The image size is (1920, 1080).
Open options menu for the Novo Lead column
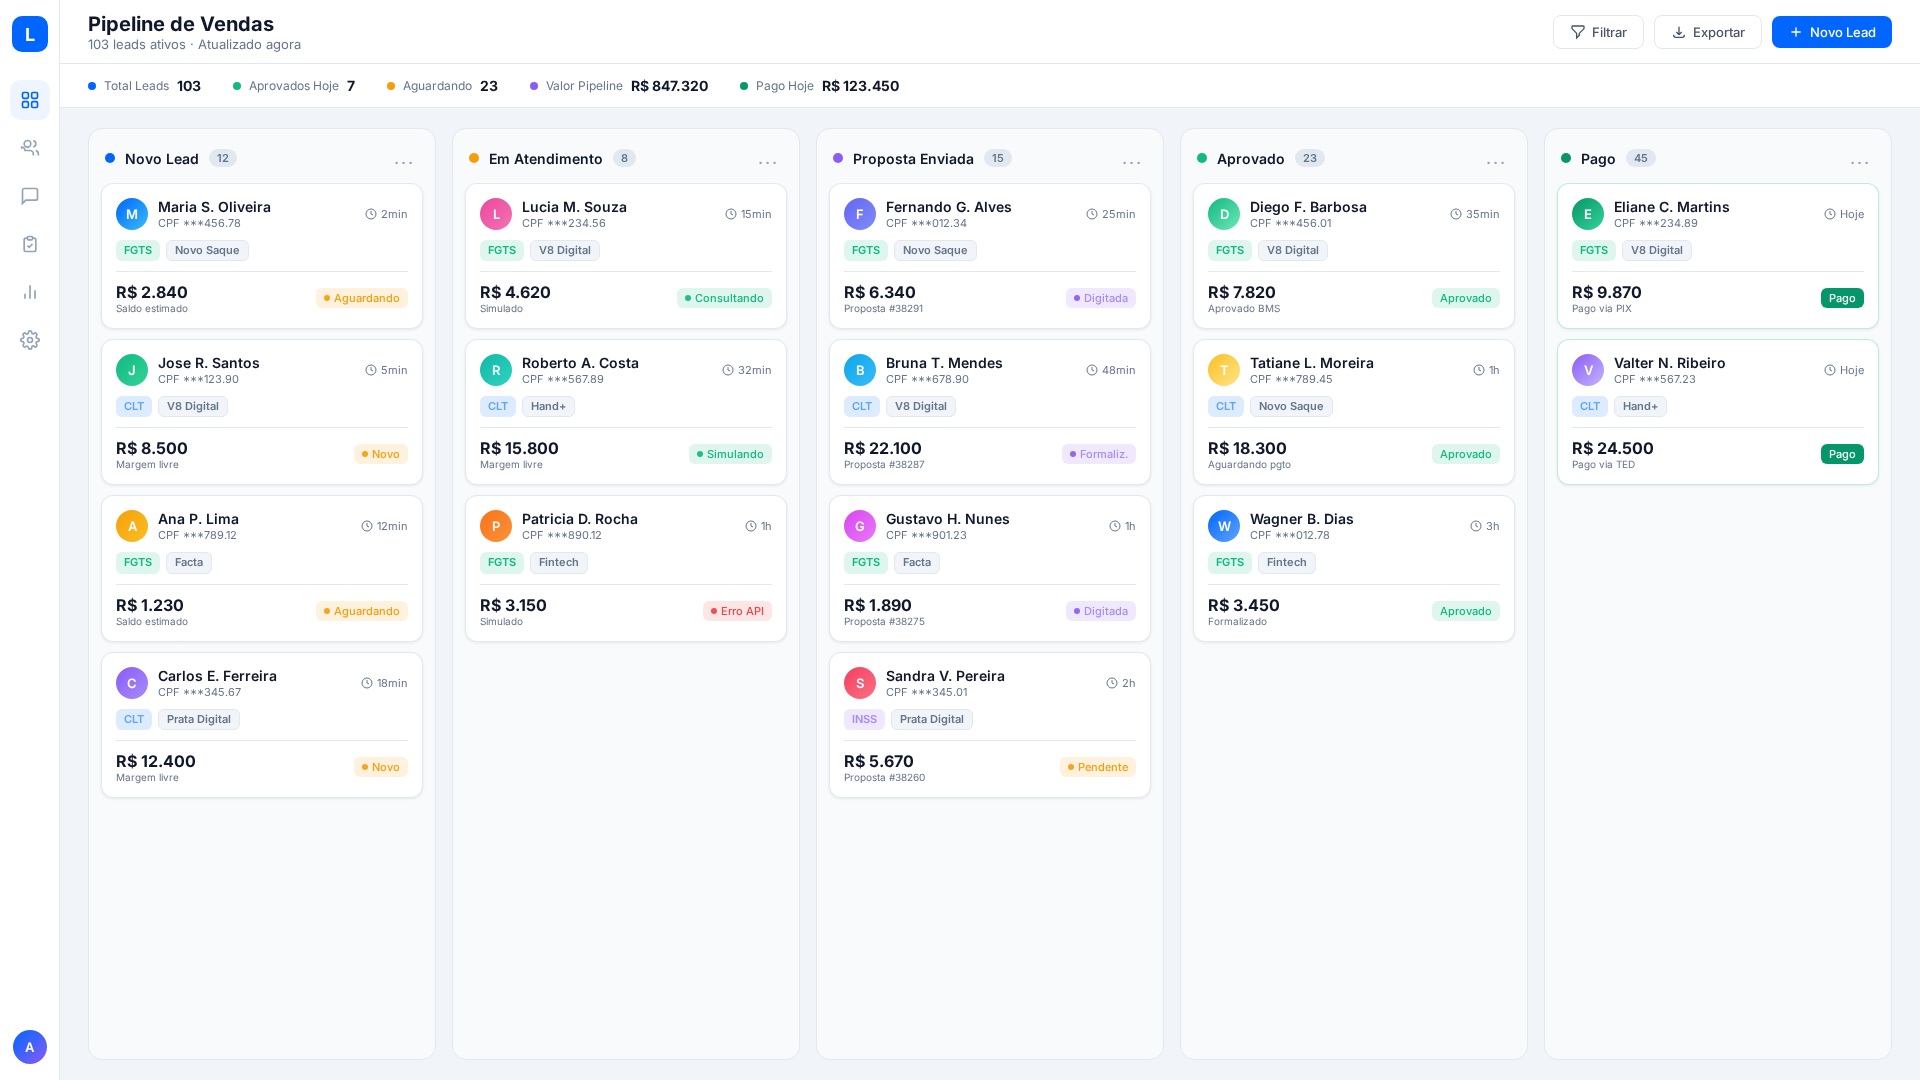[404, 162]
